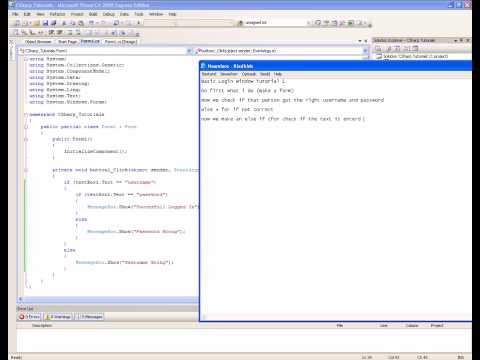
Task: Close the active document tab with X
Action: click(366, 41)
